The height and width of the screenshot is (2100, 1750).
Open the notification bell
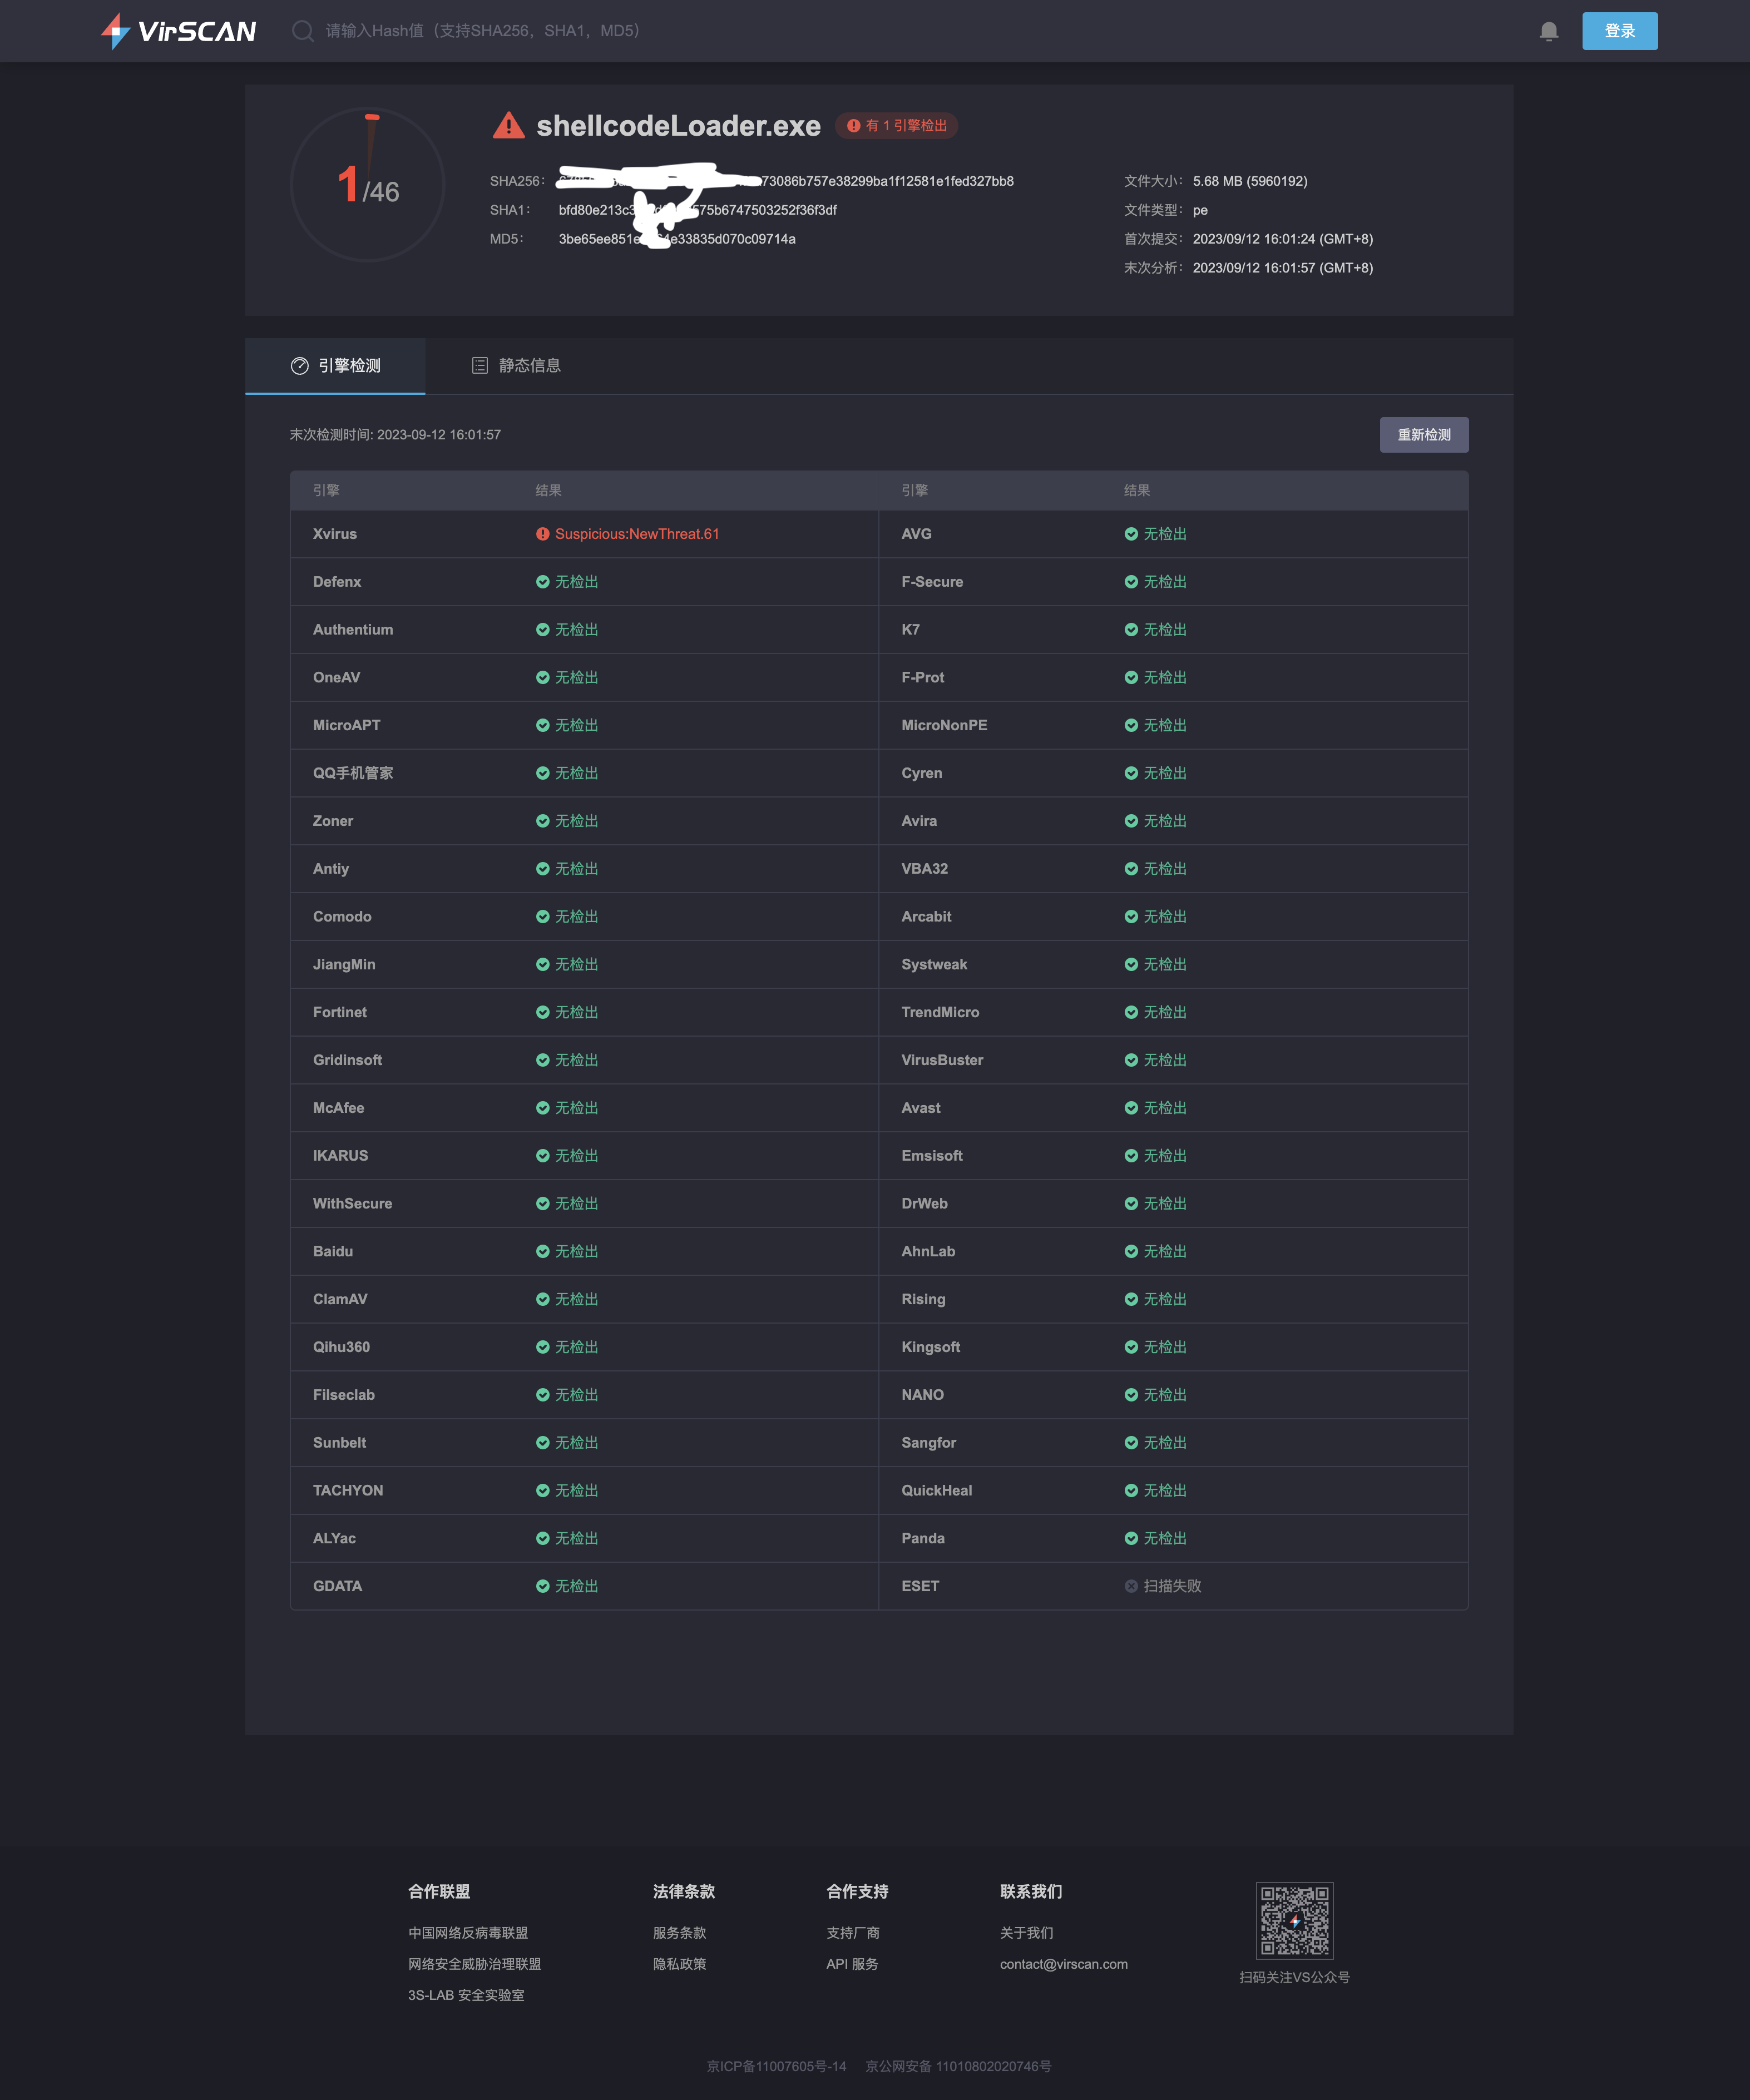coord(1548,31)
